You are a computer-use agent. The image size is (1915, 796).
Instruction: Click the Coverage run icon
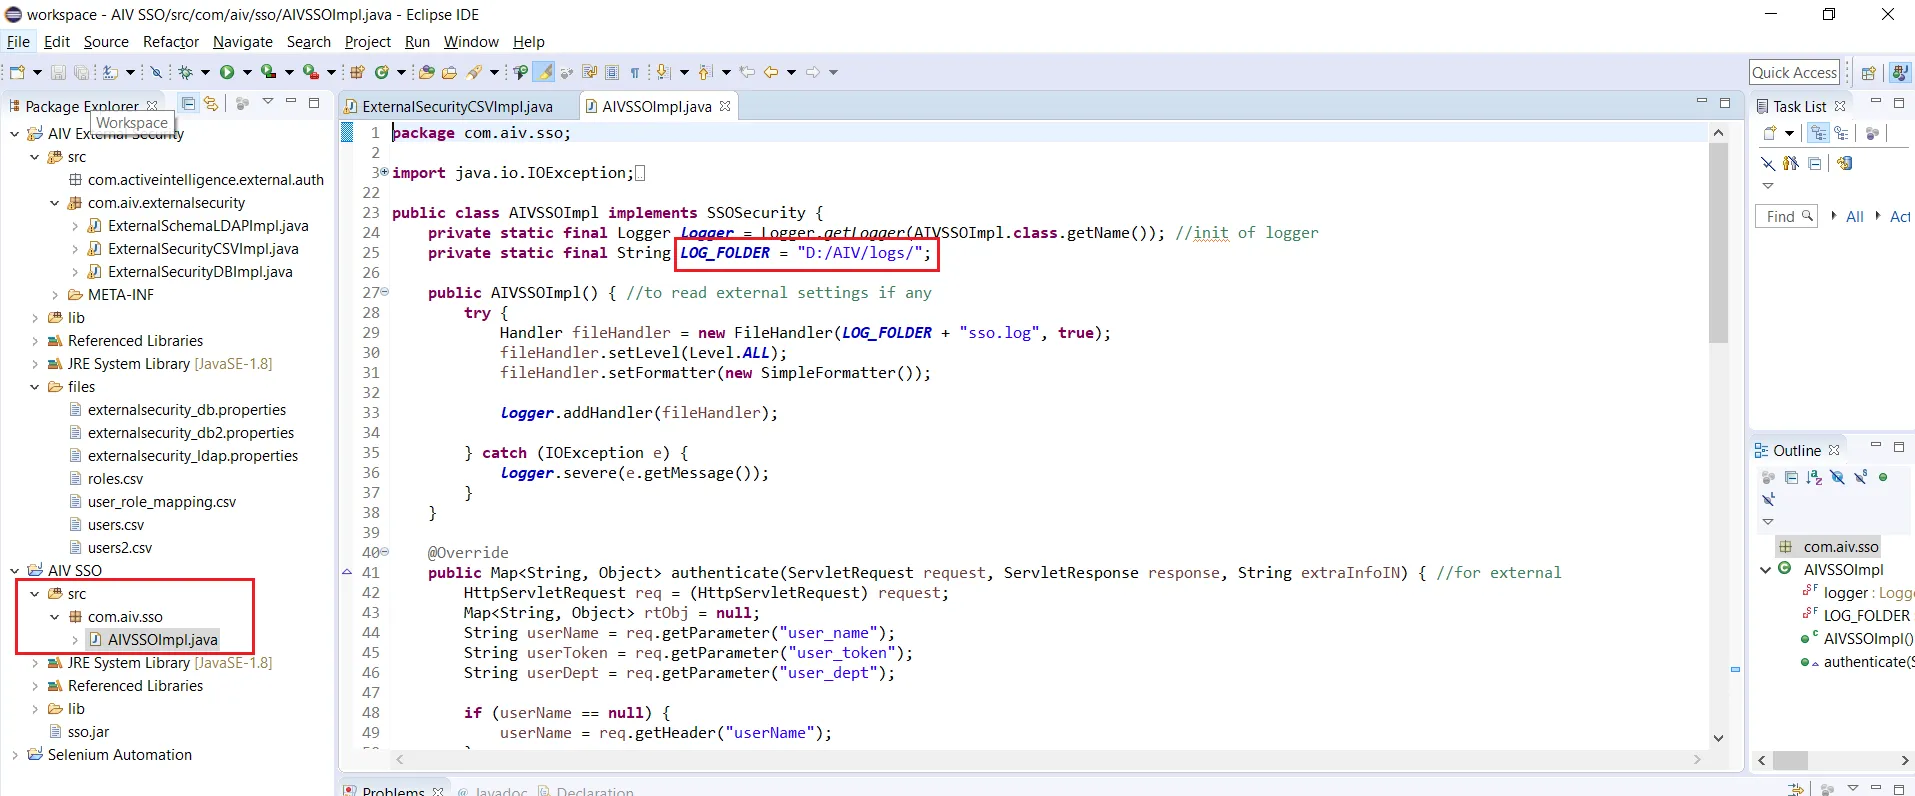(x=268, y=72)
